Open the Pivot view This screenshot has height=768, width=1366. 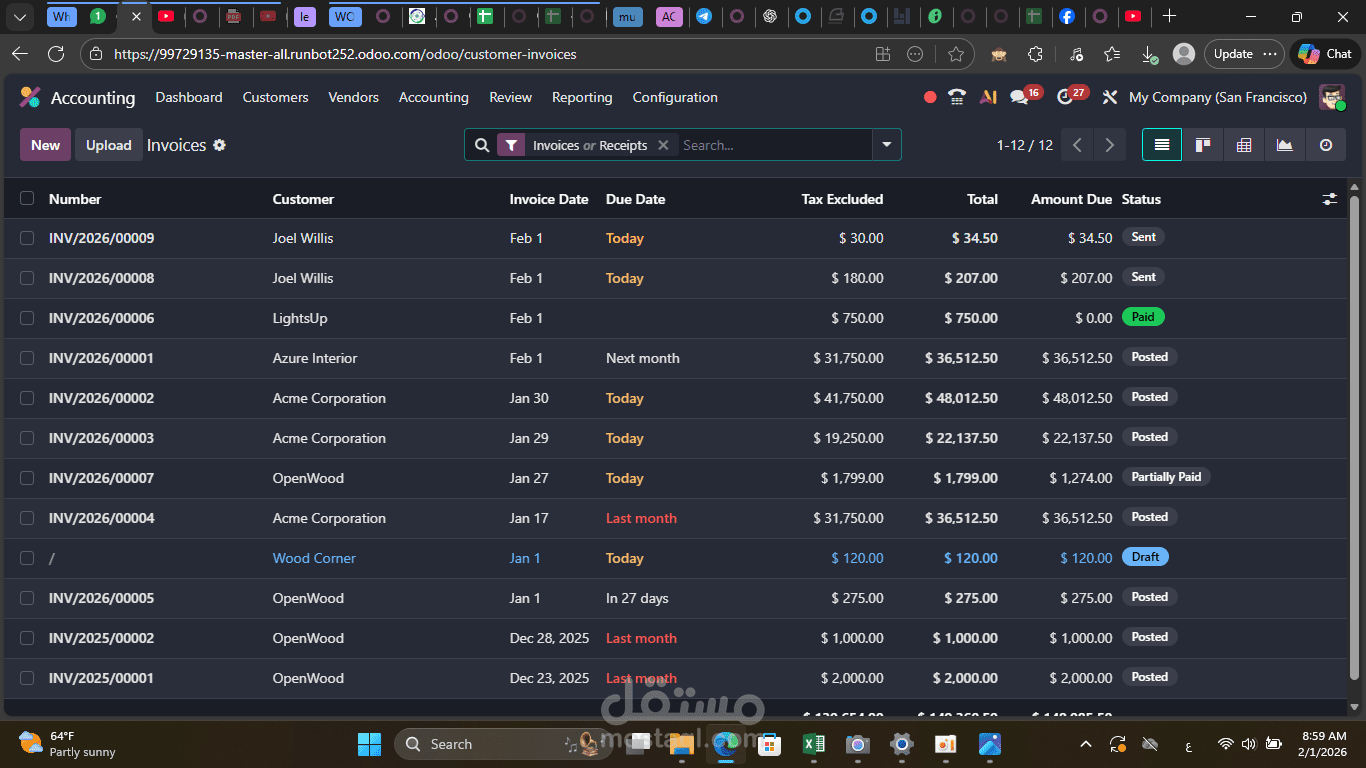click(1244, 144)
